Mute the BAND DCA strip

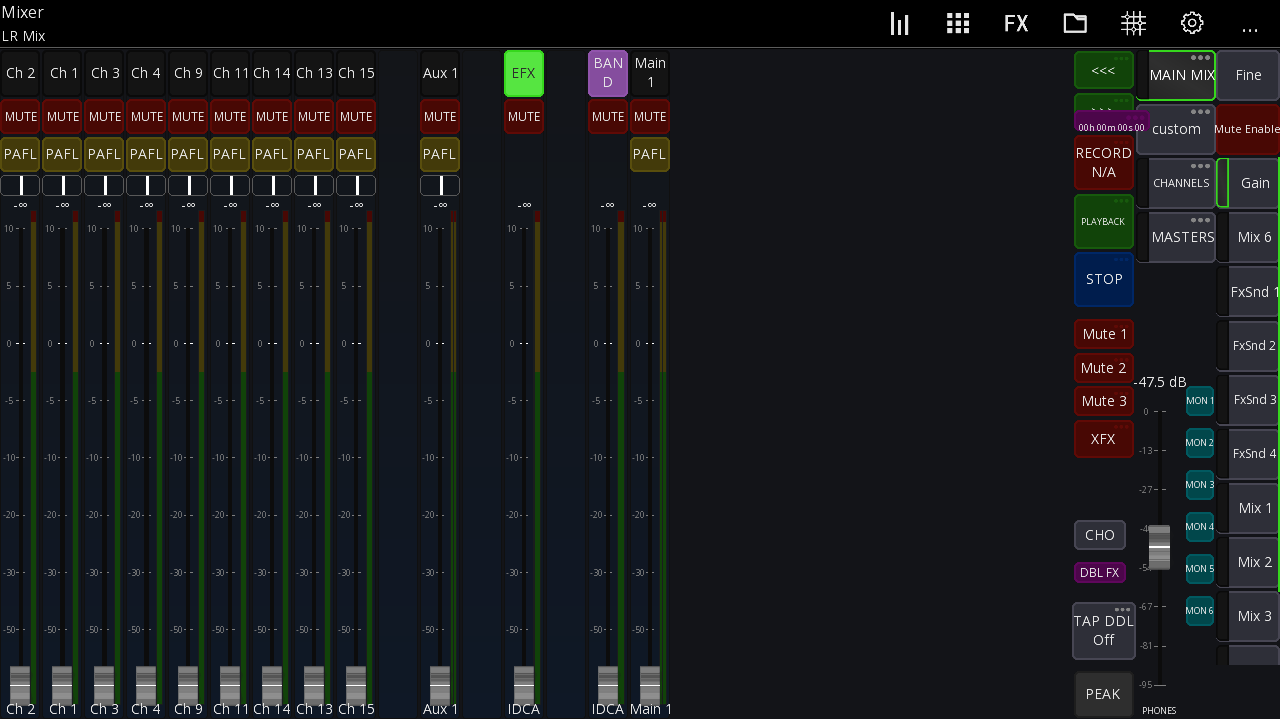coord(608,117)
